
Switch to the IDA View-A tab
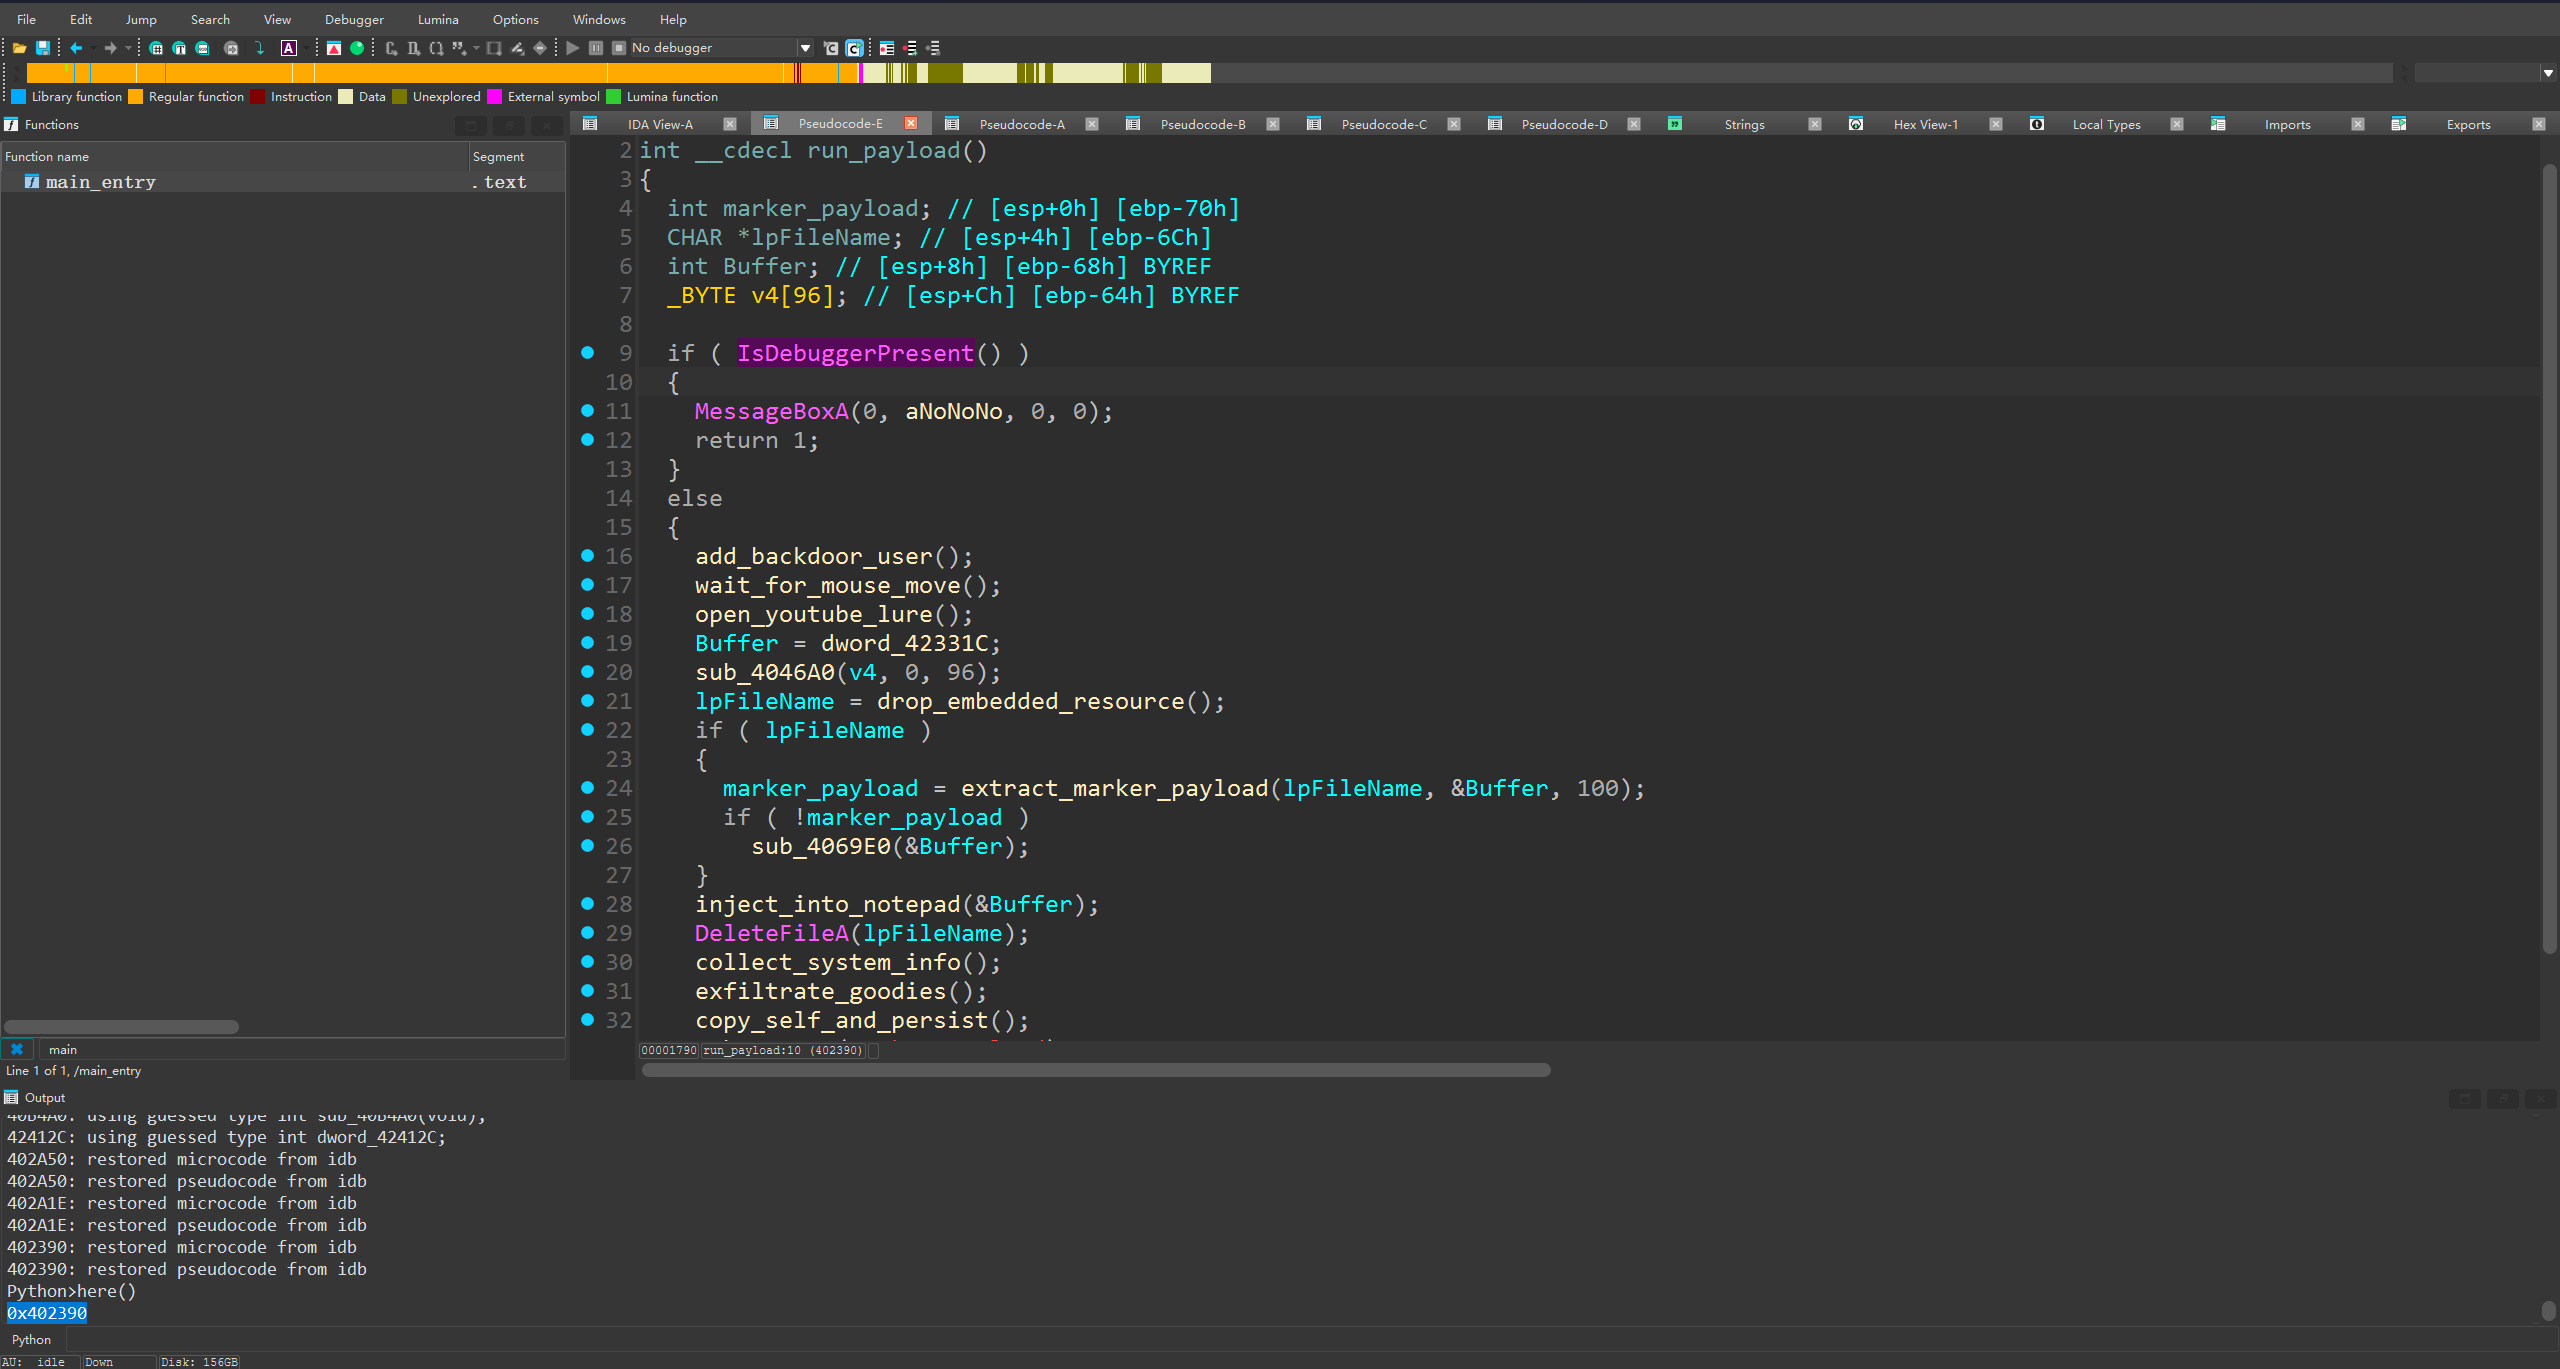tap(660, 124)
